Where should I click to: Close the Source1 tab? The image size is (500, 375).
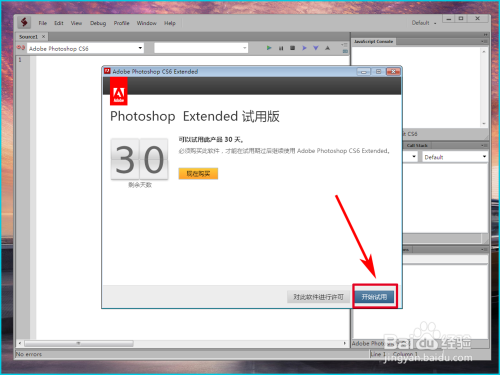click(43, 36)
